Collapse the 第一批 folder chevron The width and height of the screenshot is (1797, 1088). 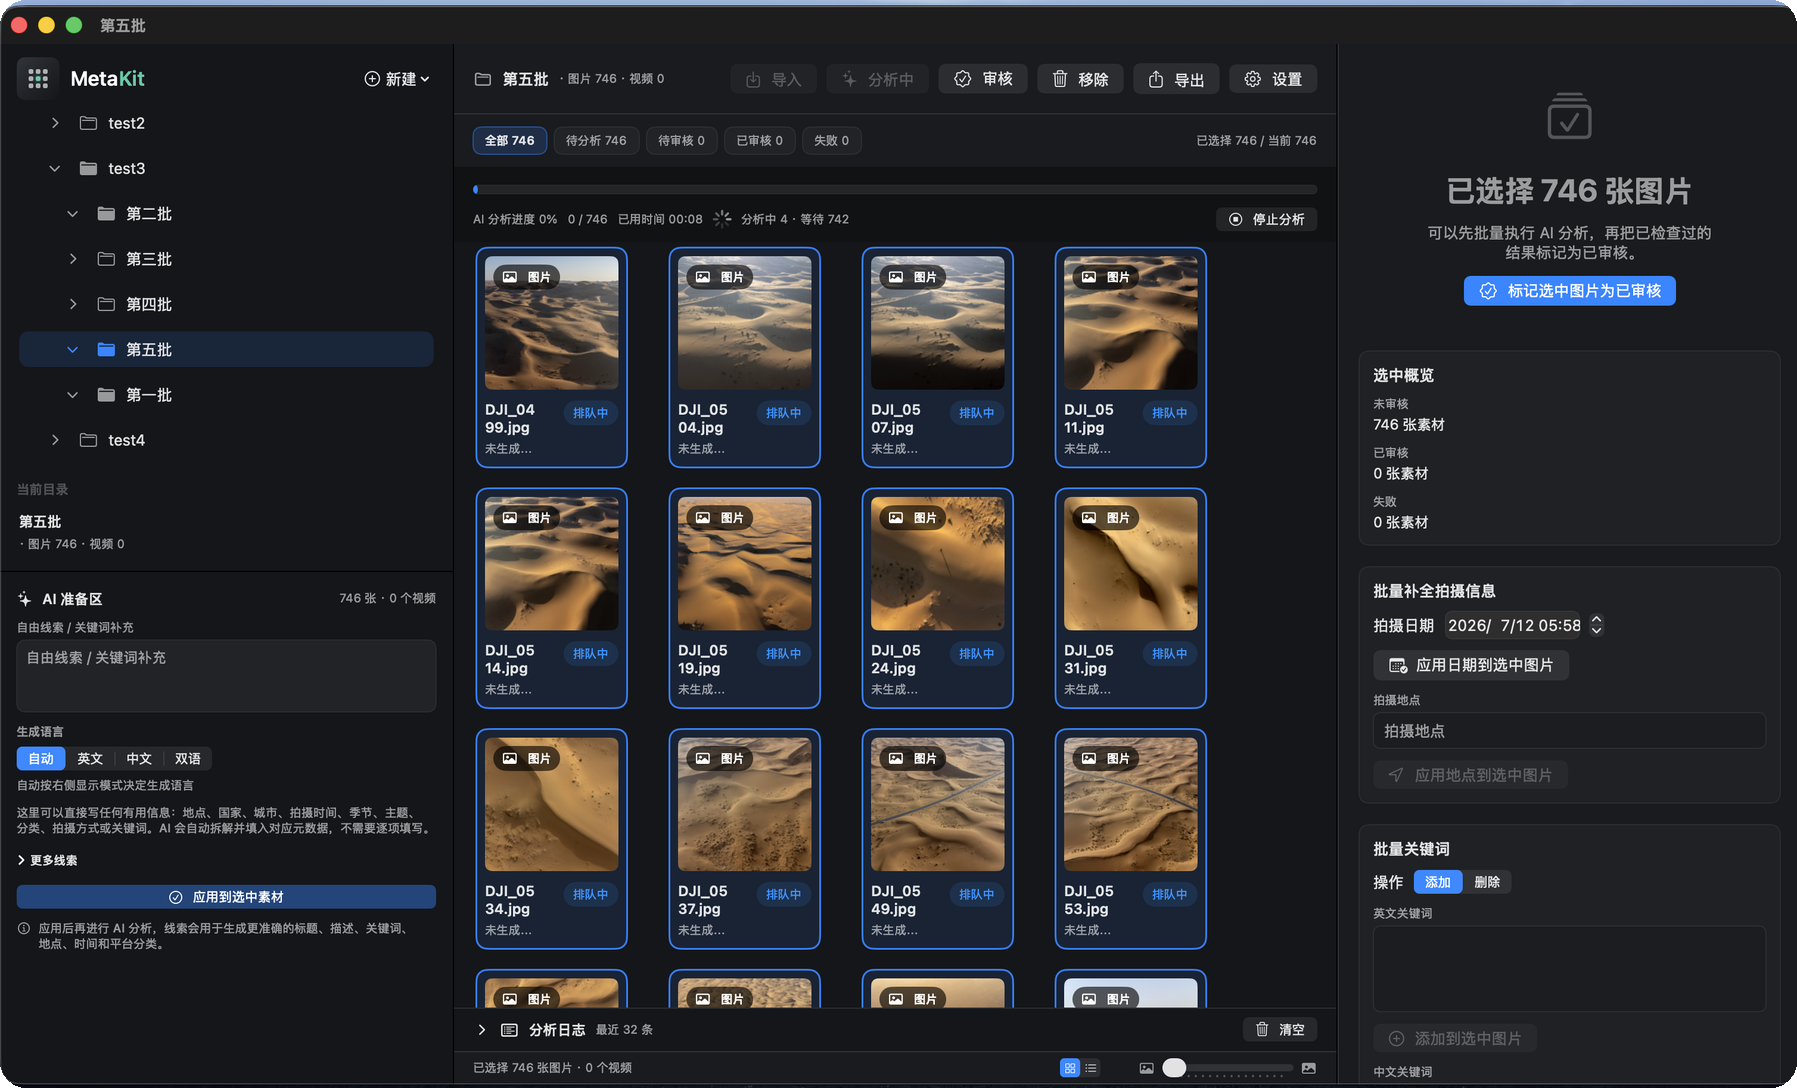pyautogui.click(x=73, y=395)
